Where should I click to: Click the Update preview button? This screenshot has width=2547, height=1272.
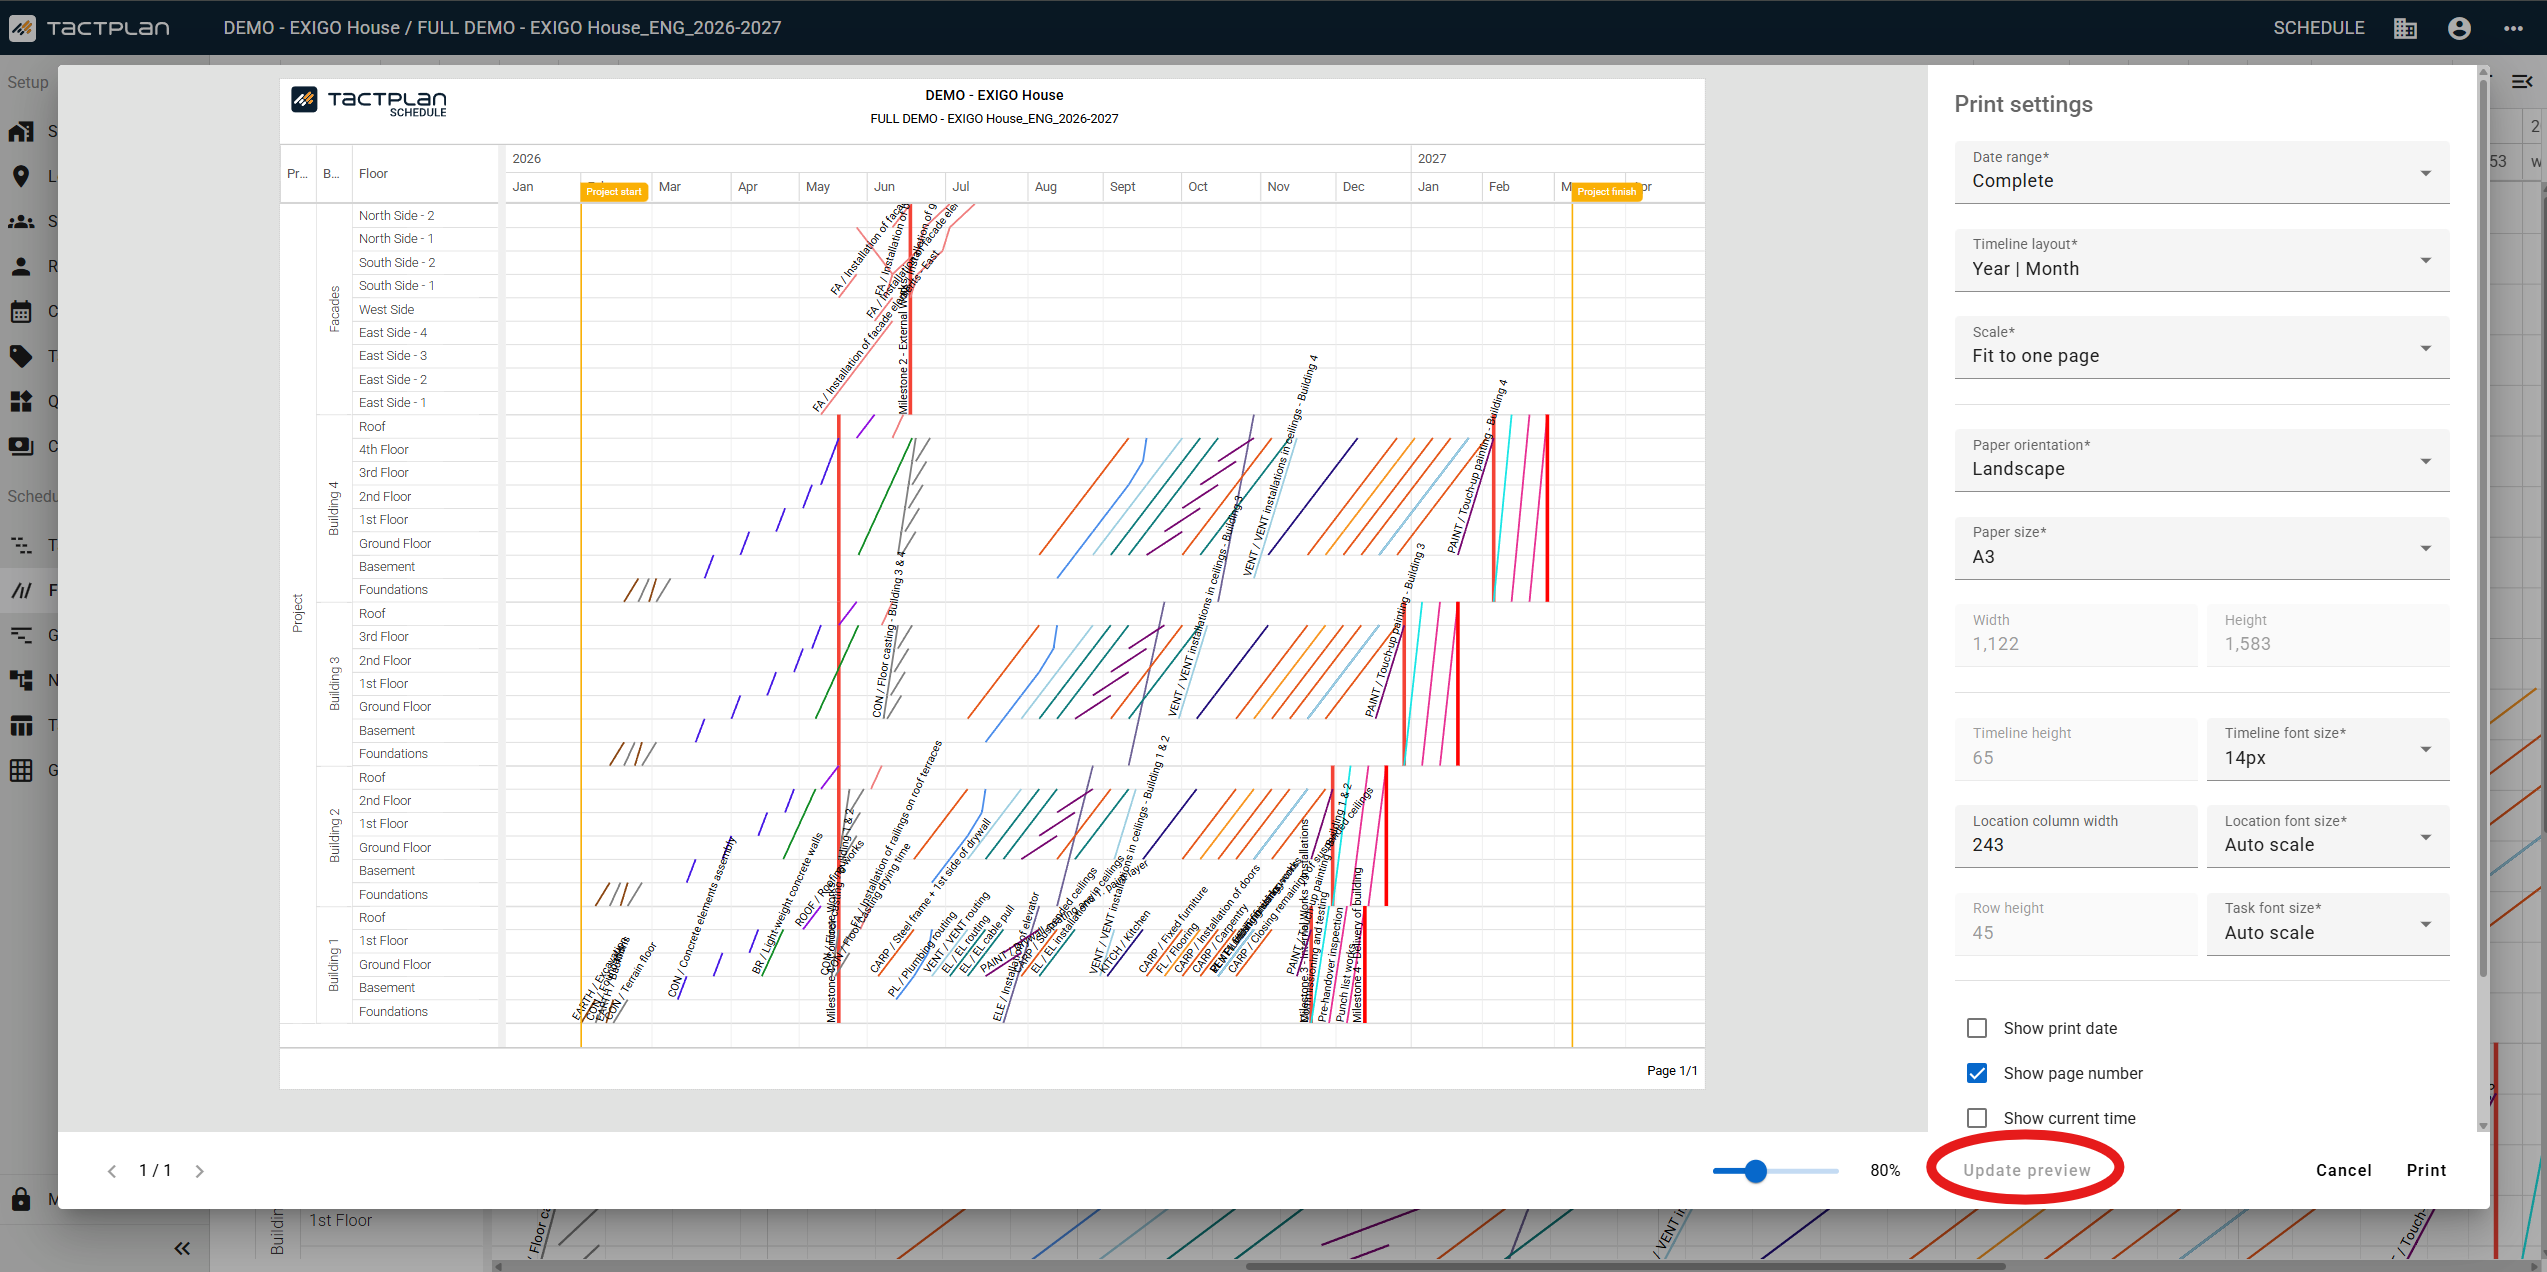[2027, 1170]
